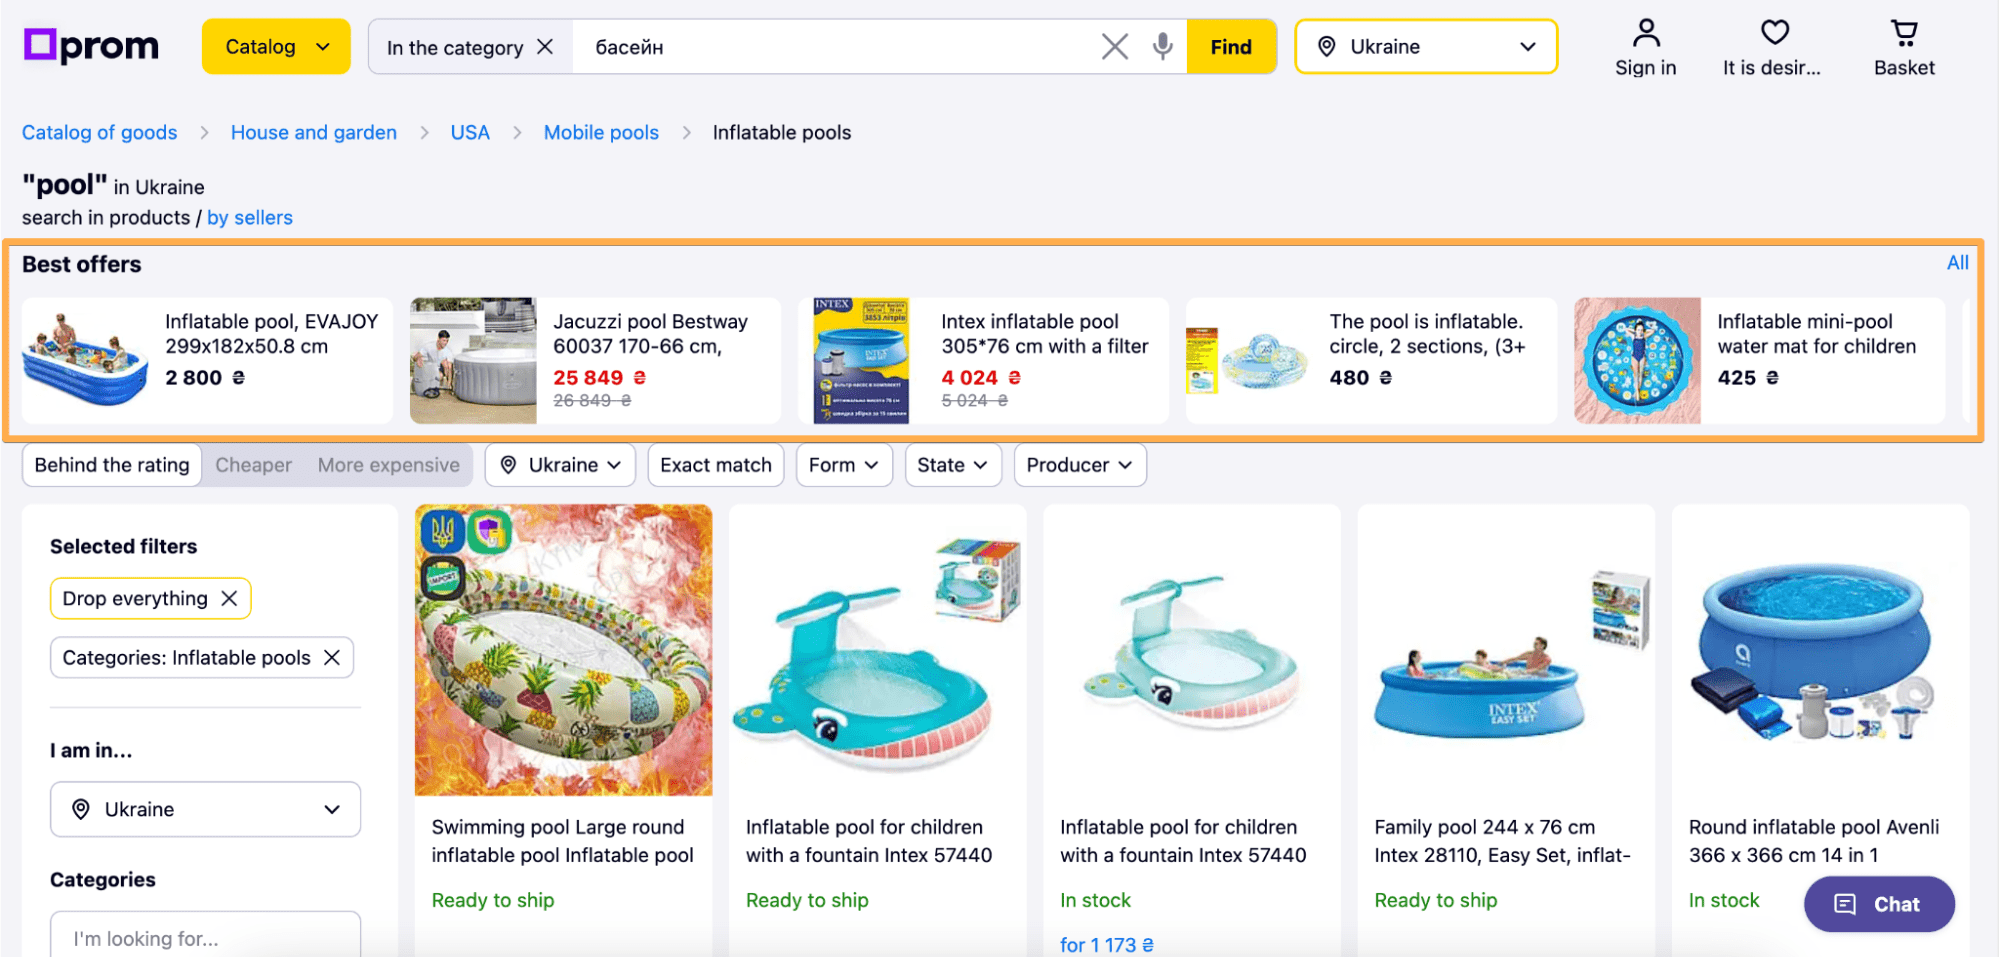Toggle the Exact match filter
Screen dimensions: 1999x957
[x=715, y=465]
